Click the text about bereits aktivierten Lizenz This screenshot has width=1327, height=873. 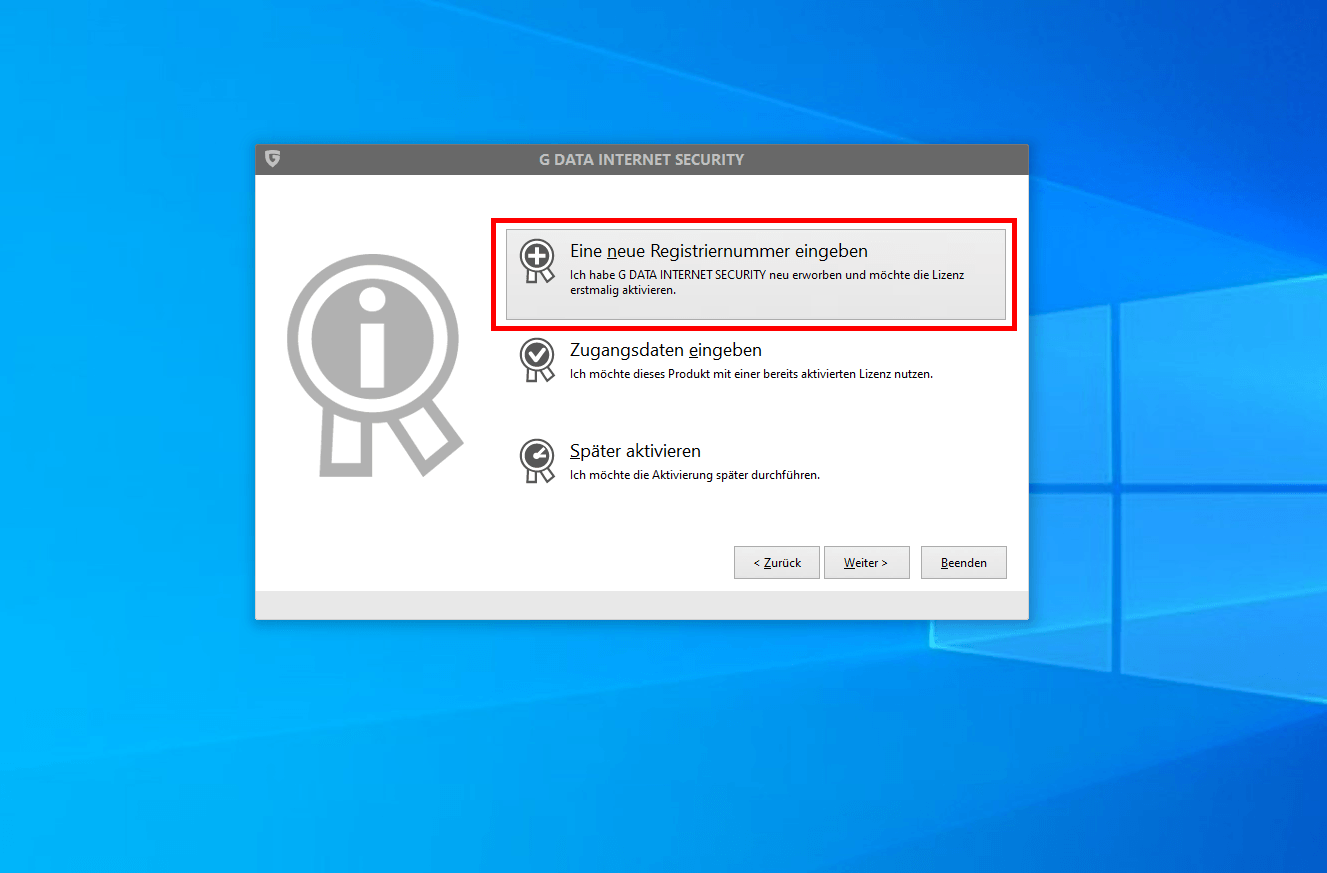750,374
